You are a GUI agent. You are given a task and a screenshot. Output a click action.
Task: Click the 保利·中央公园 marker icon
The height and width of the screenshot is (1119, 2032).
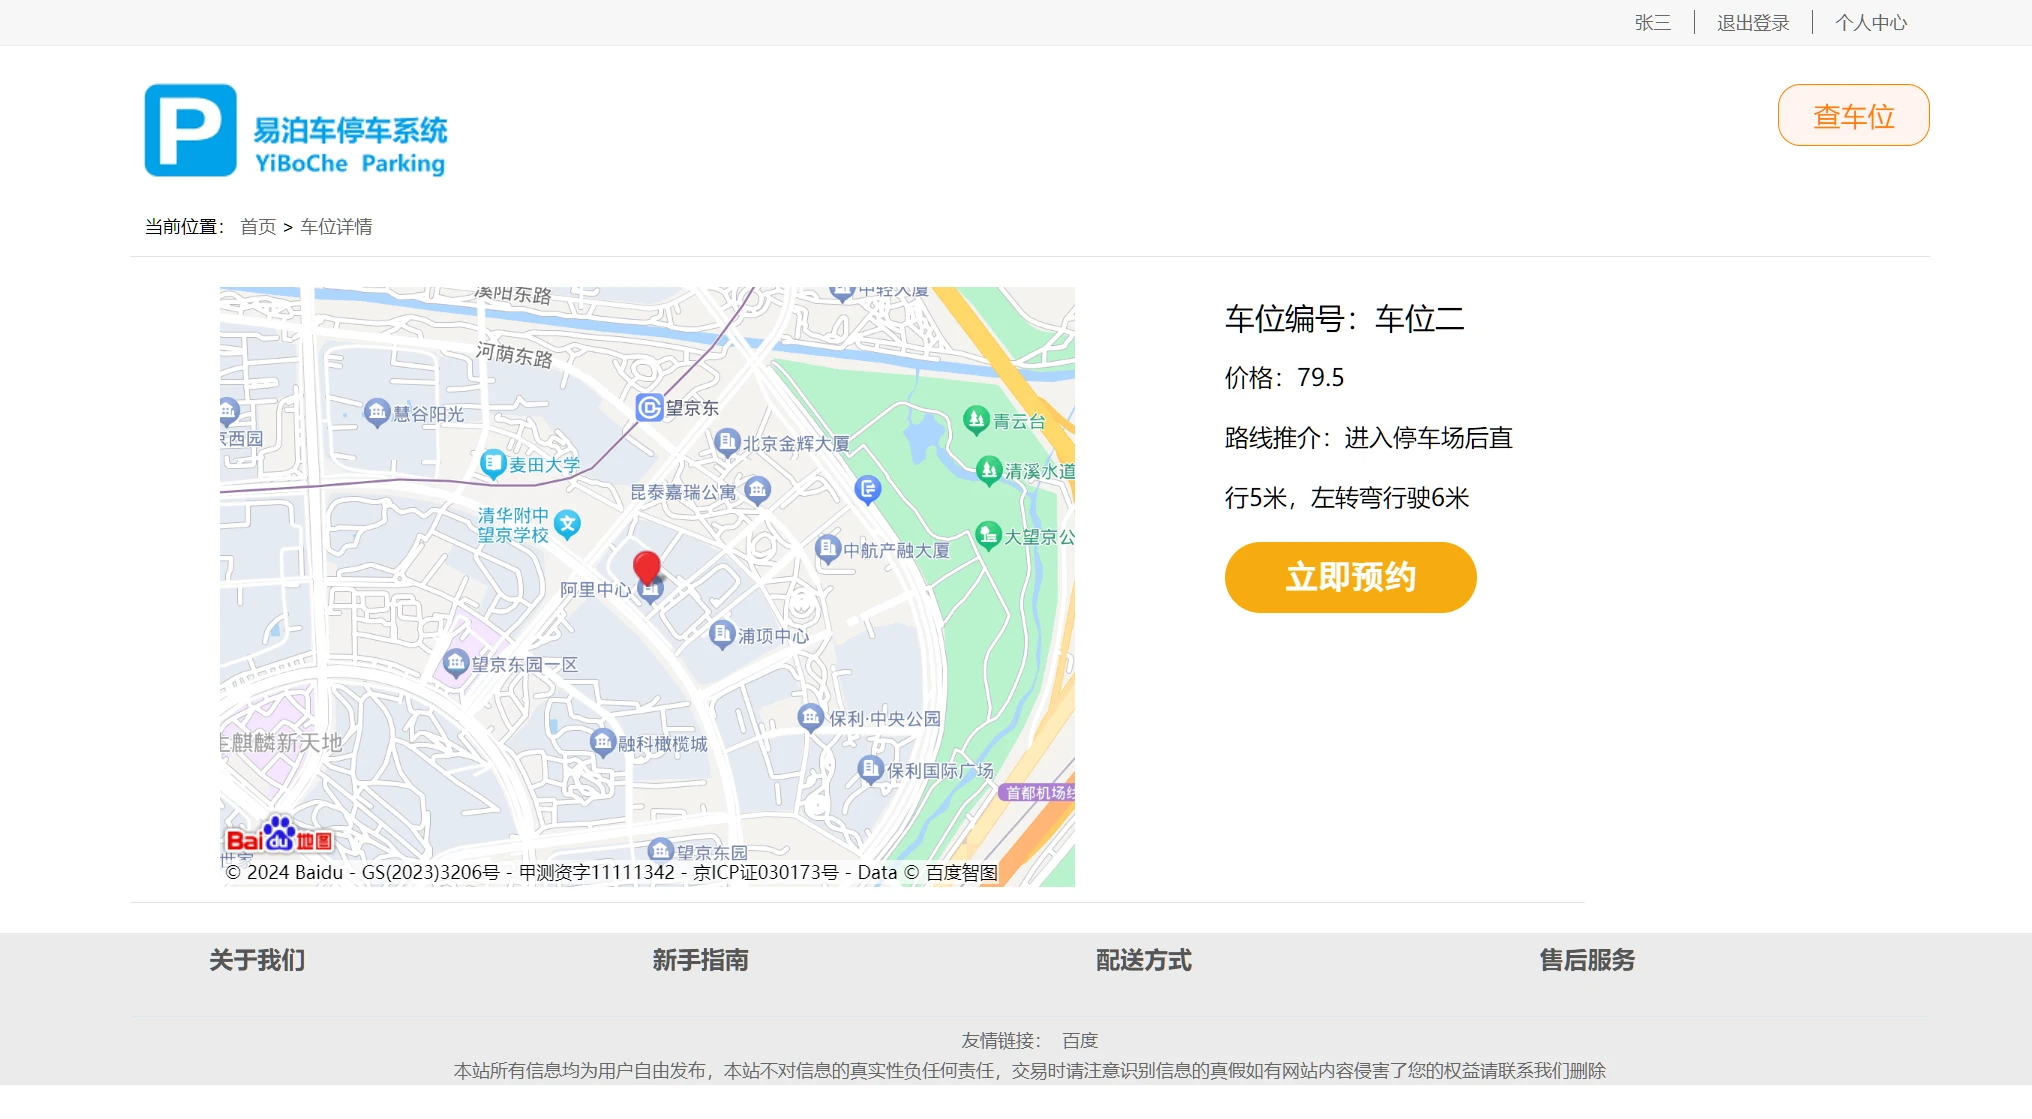click(811, 717)
